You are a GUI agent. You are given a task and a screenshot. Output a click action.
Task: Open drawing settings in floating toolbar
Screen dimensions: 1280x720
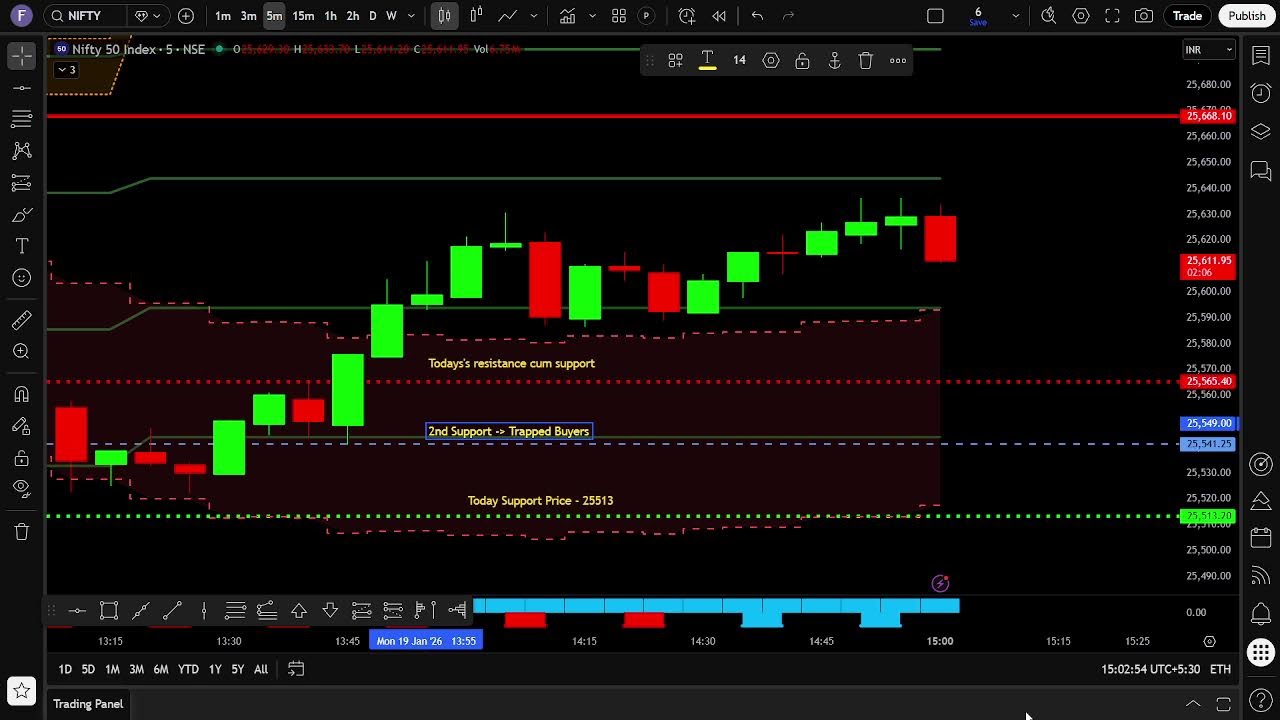(771, 60)
